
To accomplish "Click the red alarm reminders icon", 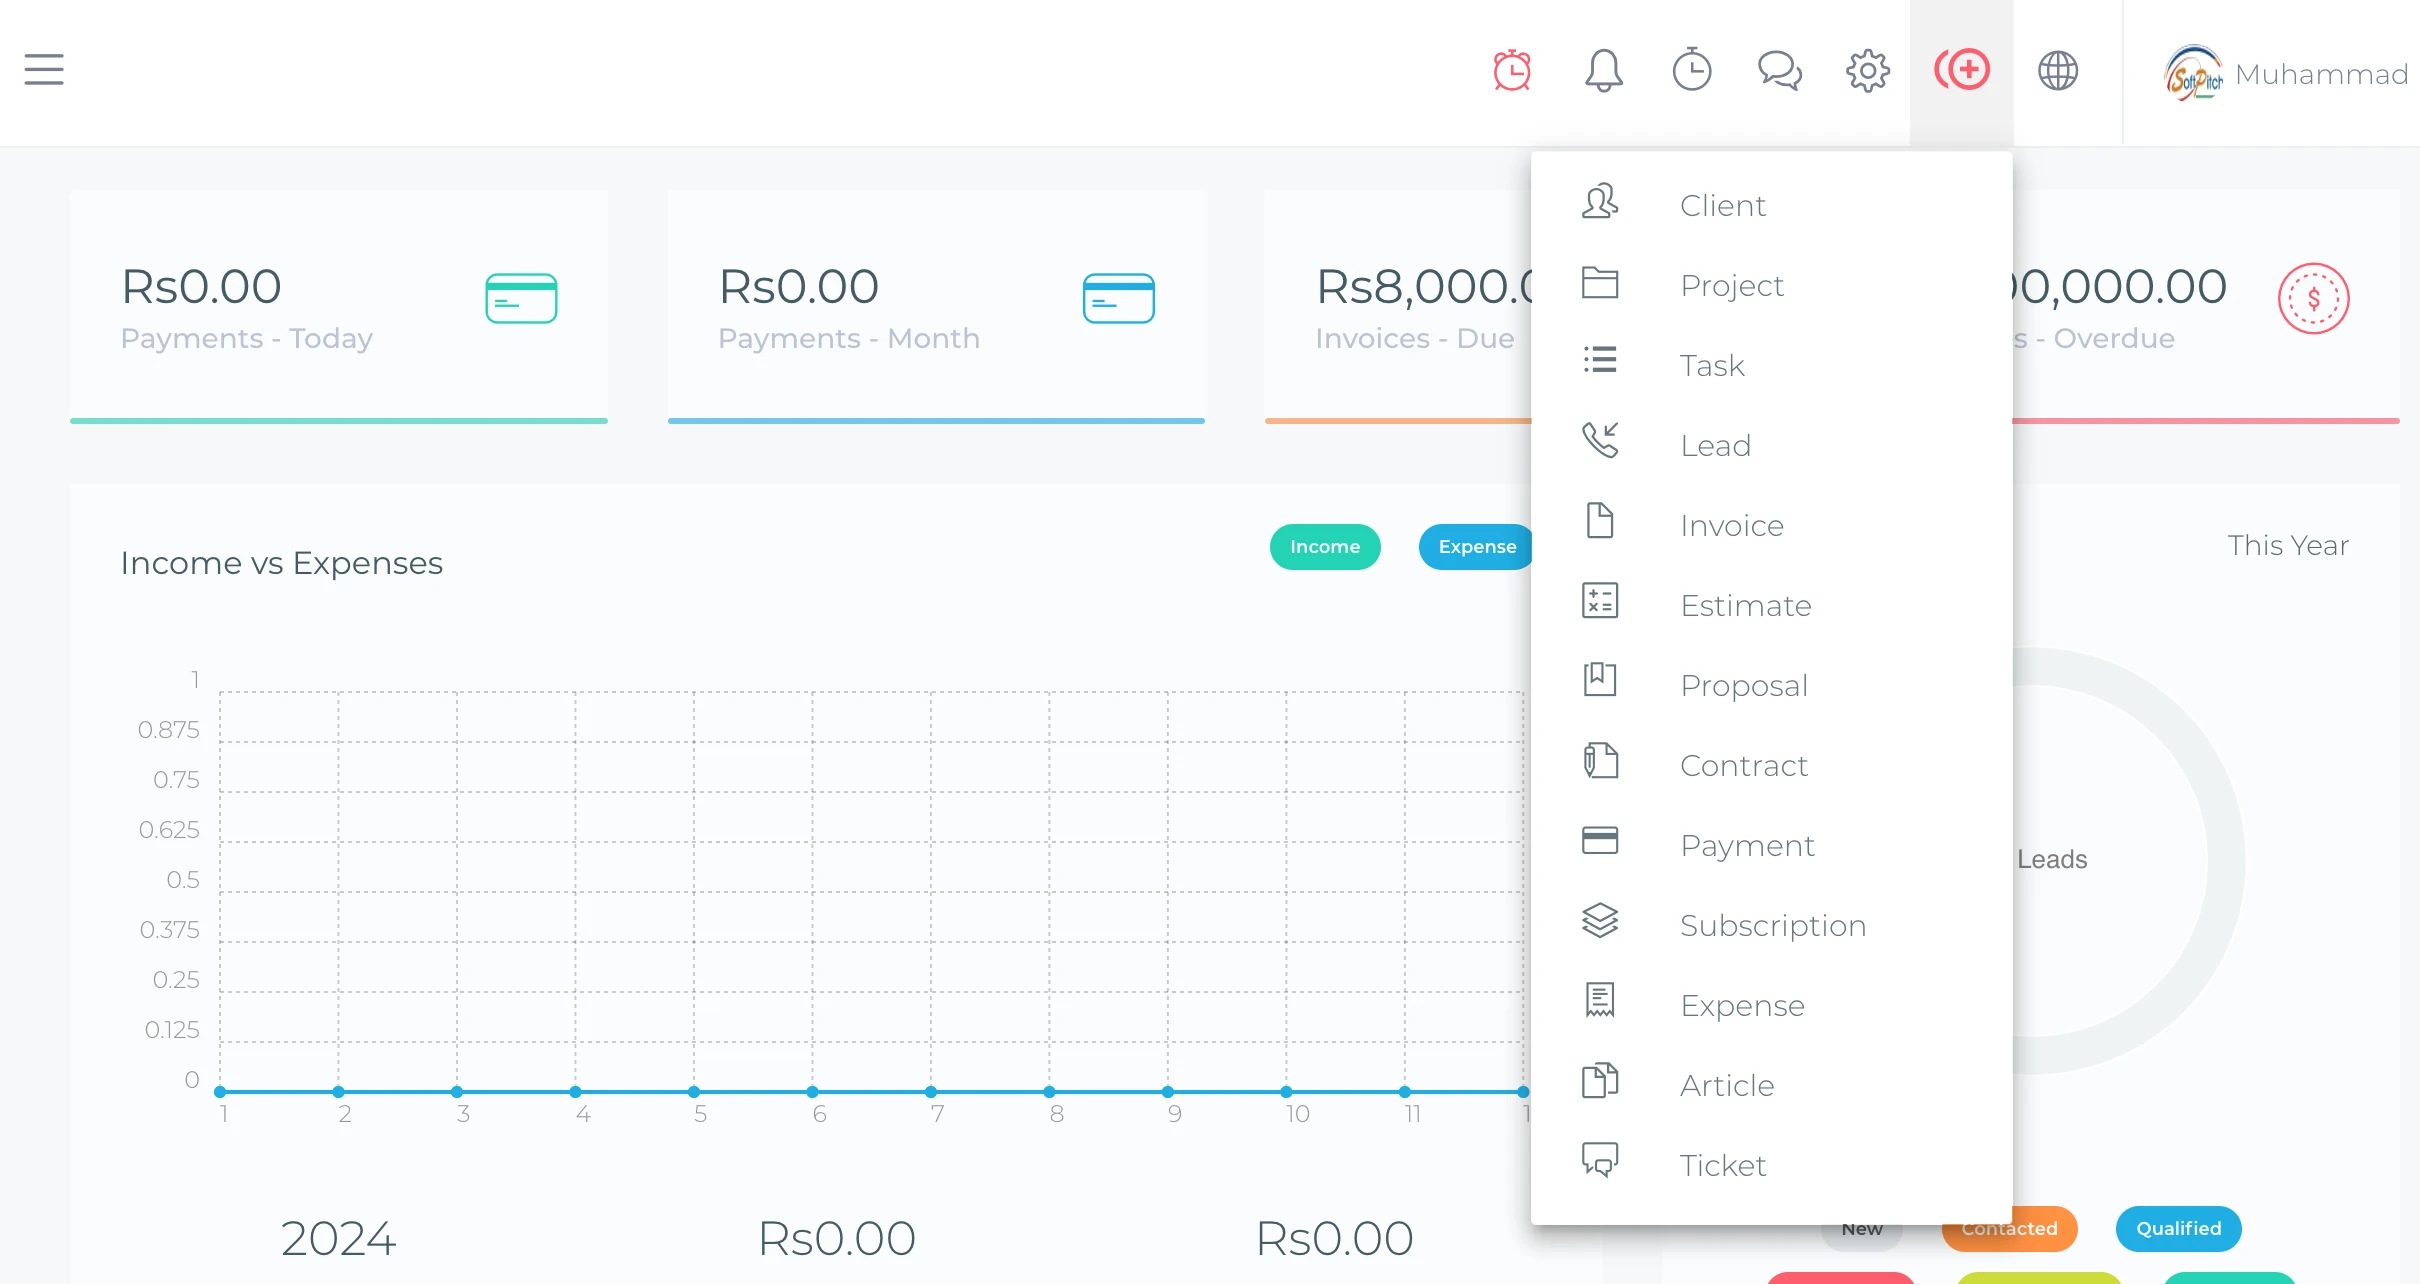I will (x=1512, y=70).
